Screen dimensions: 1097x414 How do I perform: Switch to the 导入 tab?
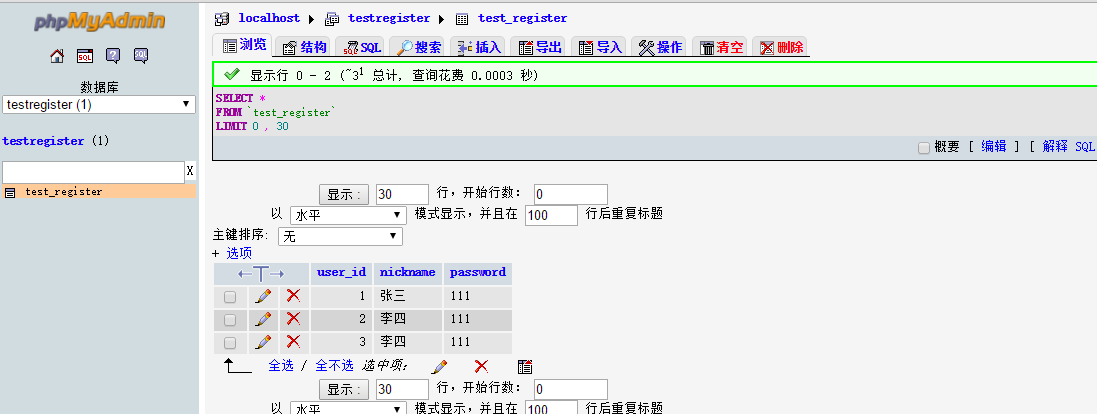(x=600, y=48)
